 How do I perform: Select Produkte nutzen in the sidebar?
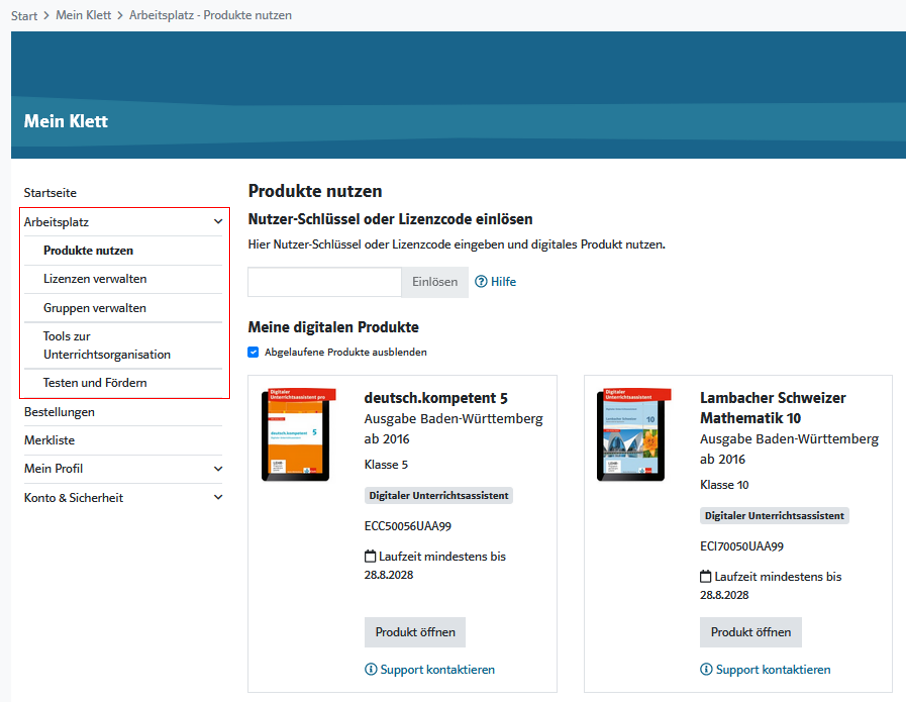coord(88,251)
